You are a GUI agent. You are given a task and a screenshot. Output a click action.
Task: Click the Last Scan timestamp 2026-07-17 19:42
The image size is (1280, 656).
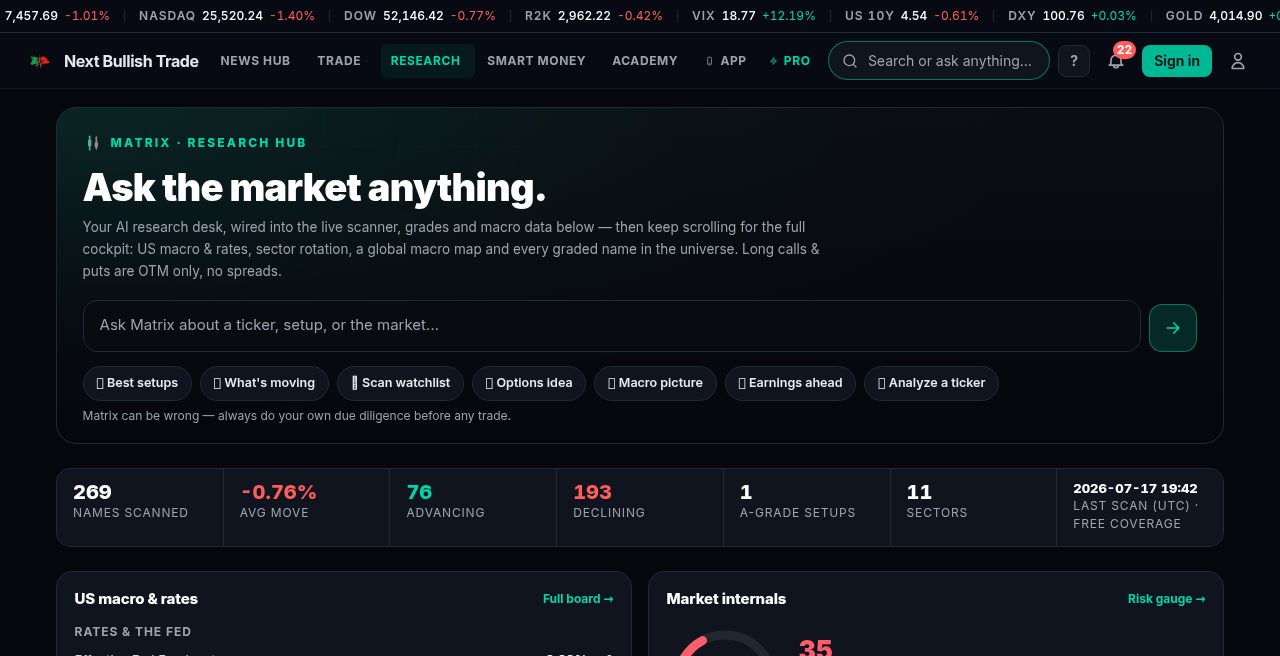(x=1135, y=489)
